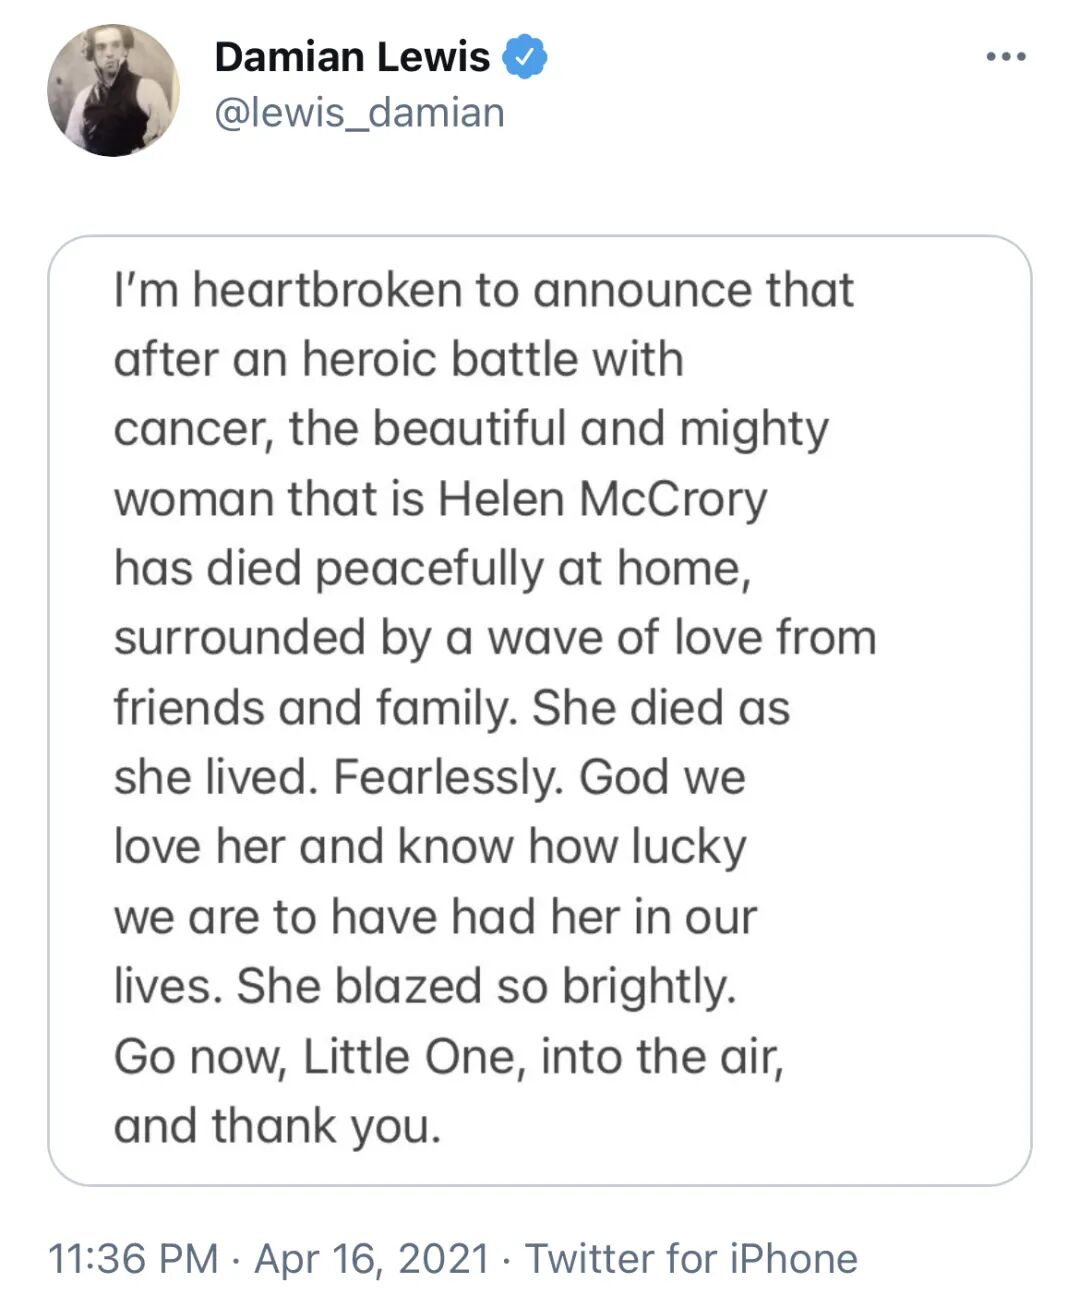Click "love her and know how lucky" line
This screenshot has height=1307, width=1080.
pos(430,847)
